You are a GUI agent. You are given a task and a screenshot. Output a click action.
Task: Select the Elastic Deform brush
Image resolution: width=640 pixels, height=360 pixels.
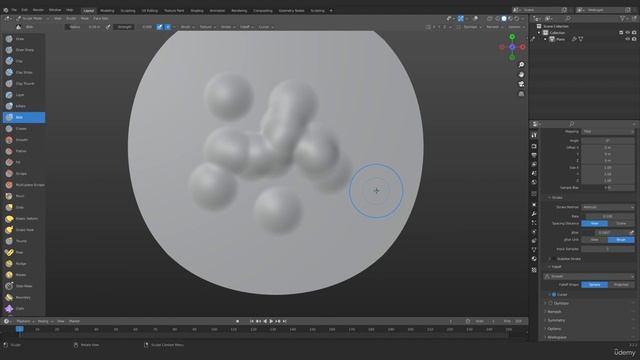(24, 219)
